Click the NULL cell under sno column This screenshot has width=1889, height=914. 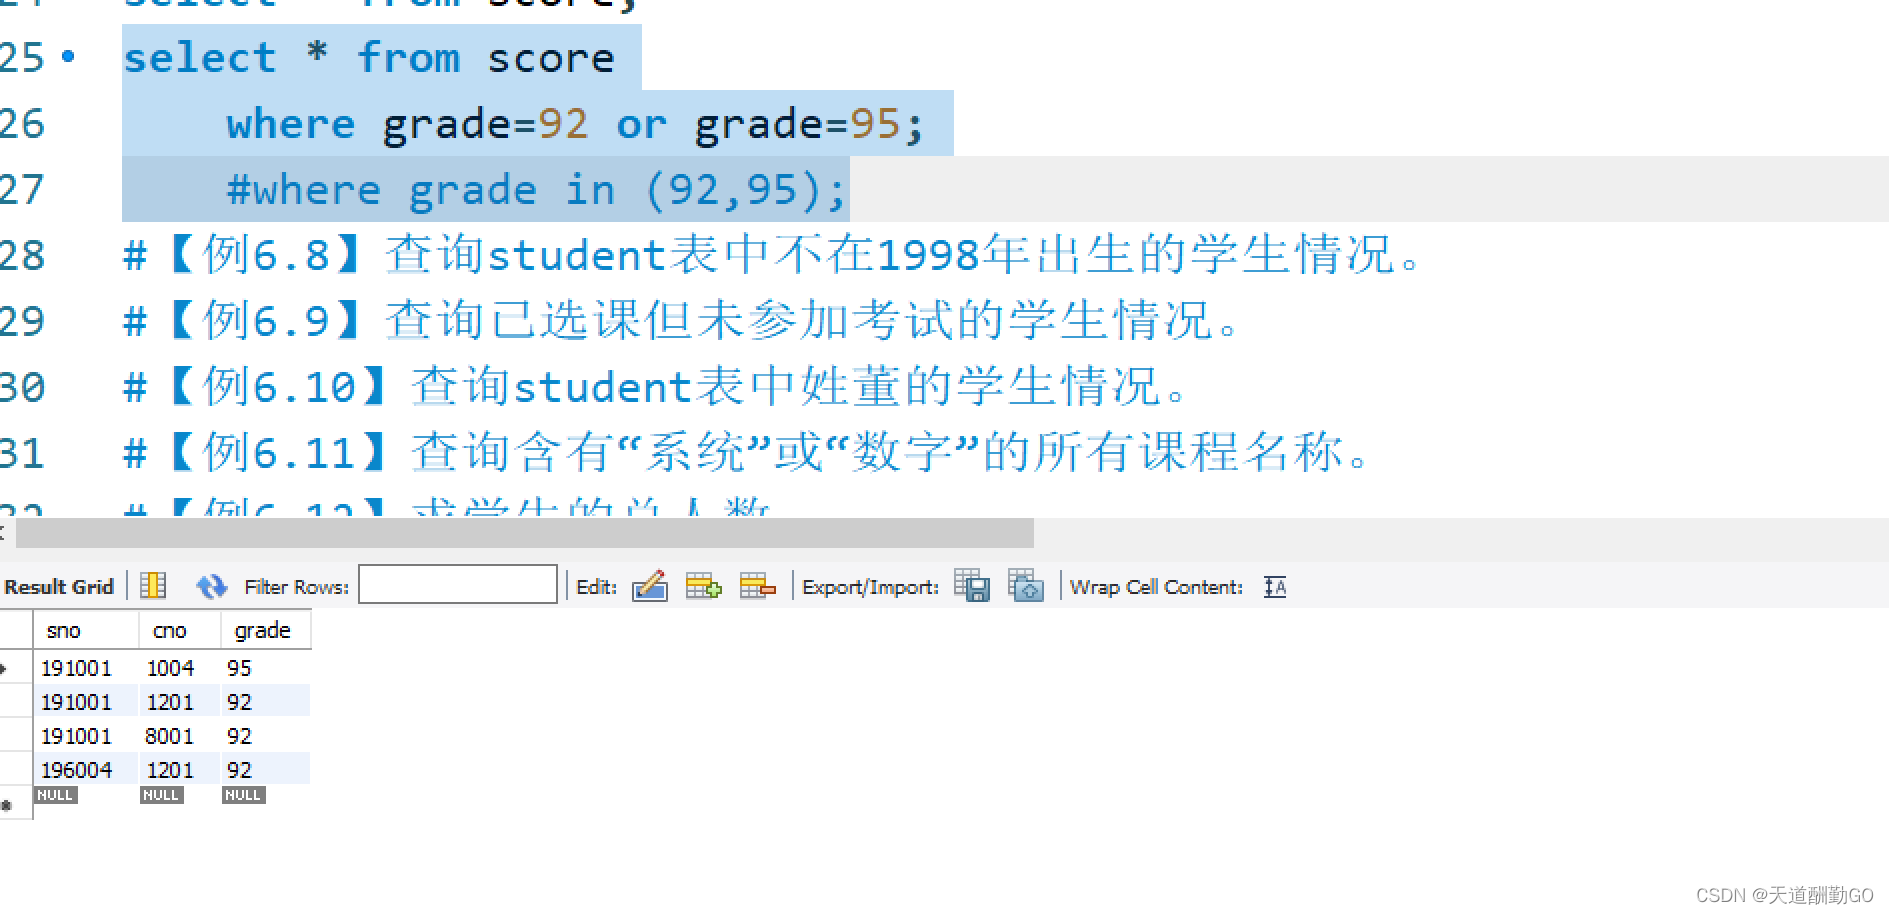click(56, 795)
